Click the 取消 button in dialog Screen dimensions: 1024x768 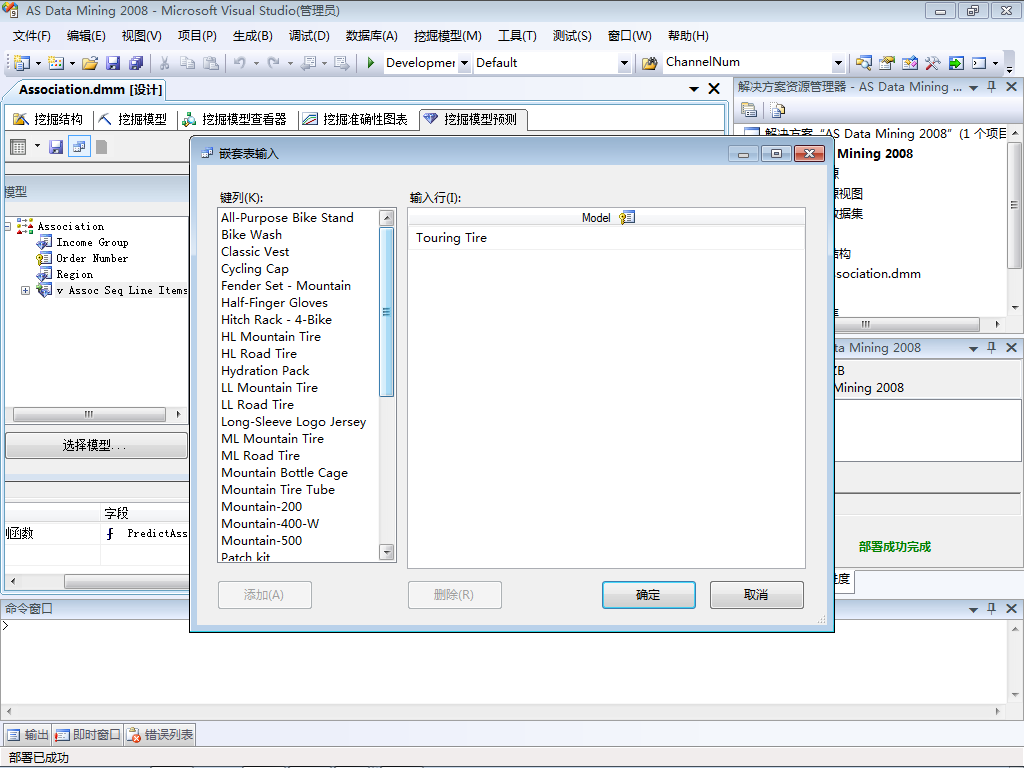point(756,595)
